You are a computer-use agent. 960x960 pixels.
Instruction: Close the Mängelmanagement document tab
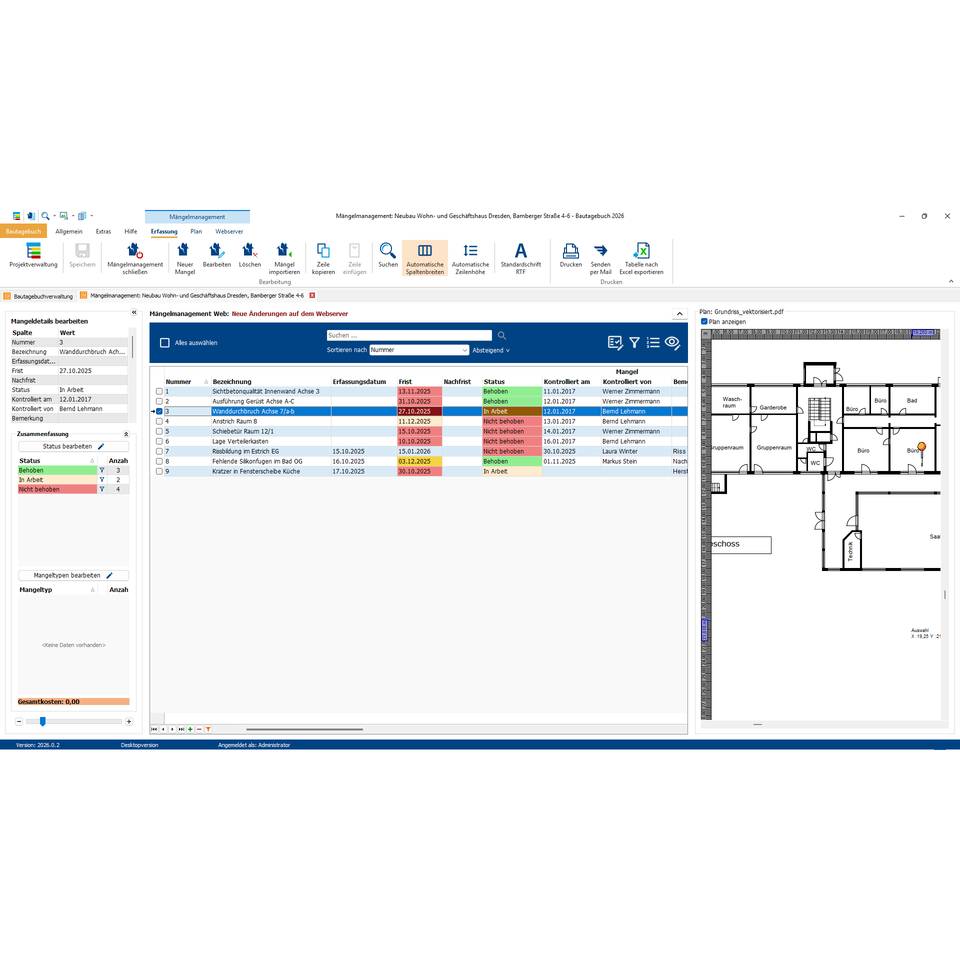click(x=312, y=295)
